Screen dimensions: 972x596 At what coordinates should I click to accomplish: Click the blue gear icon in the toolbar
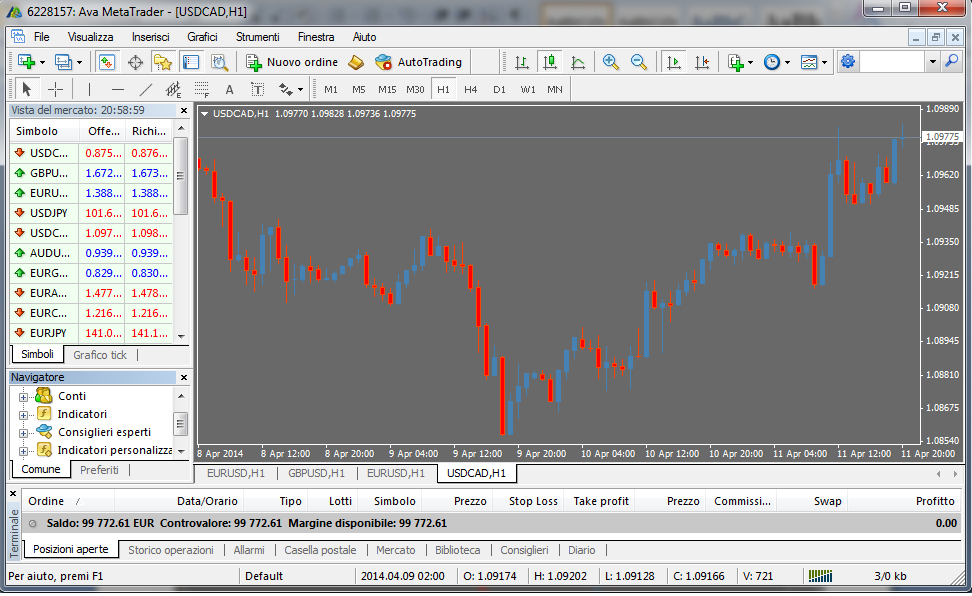(x=848, y=62)
